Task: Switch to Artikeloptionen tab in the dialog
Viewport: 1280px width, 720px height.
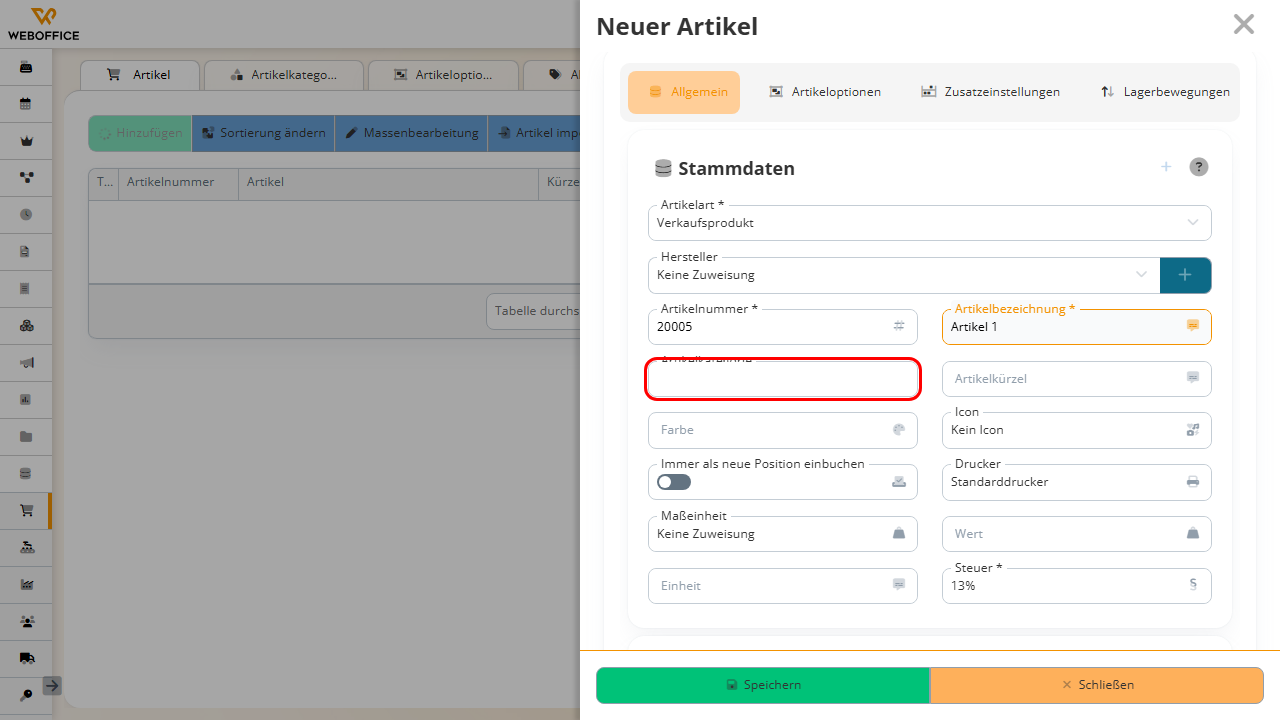Action: [825, 92]
